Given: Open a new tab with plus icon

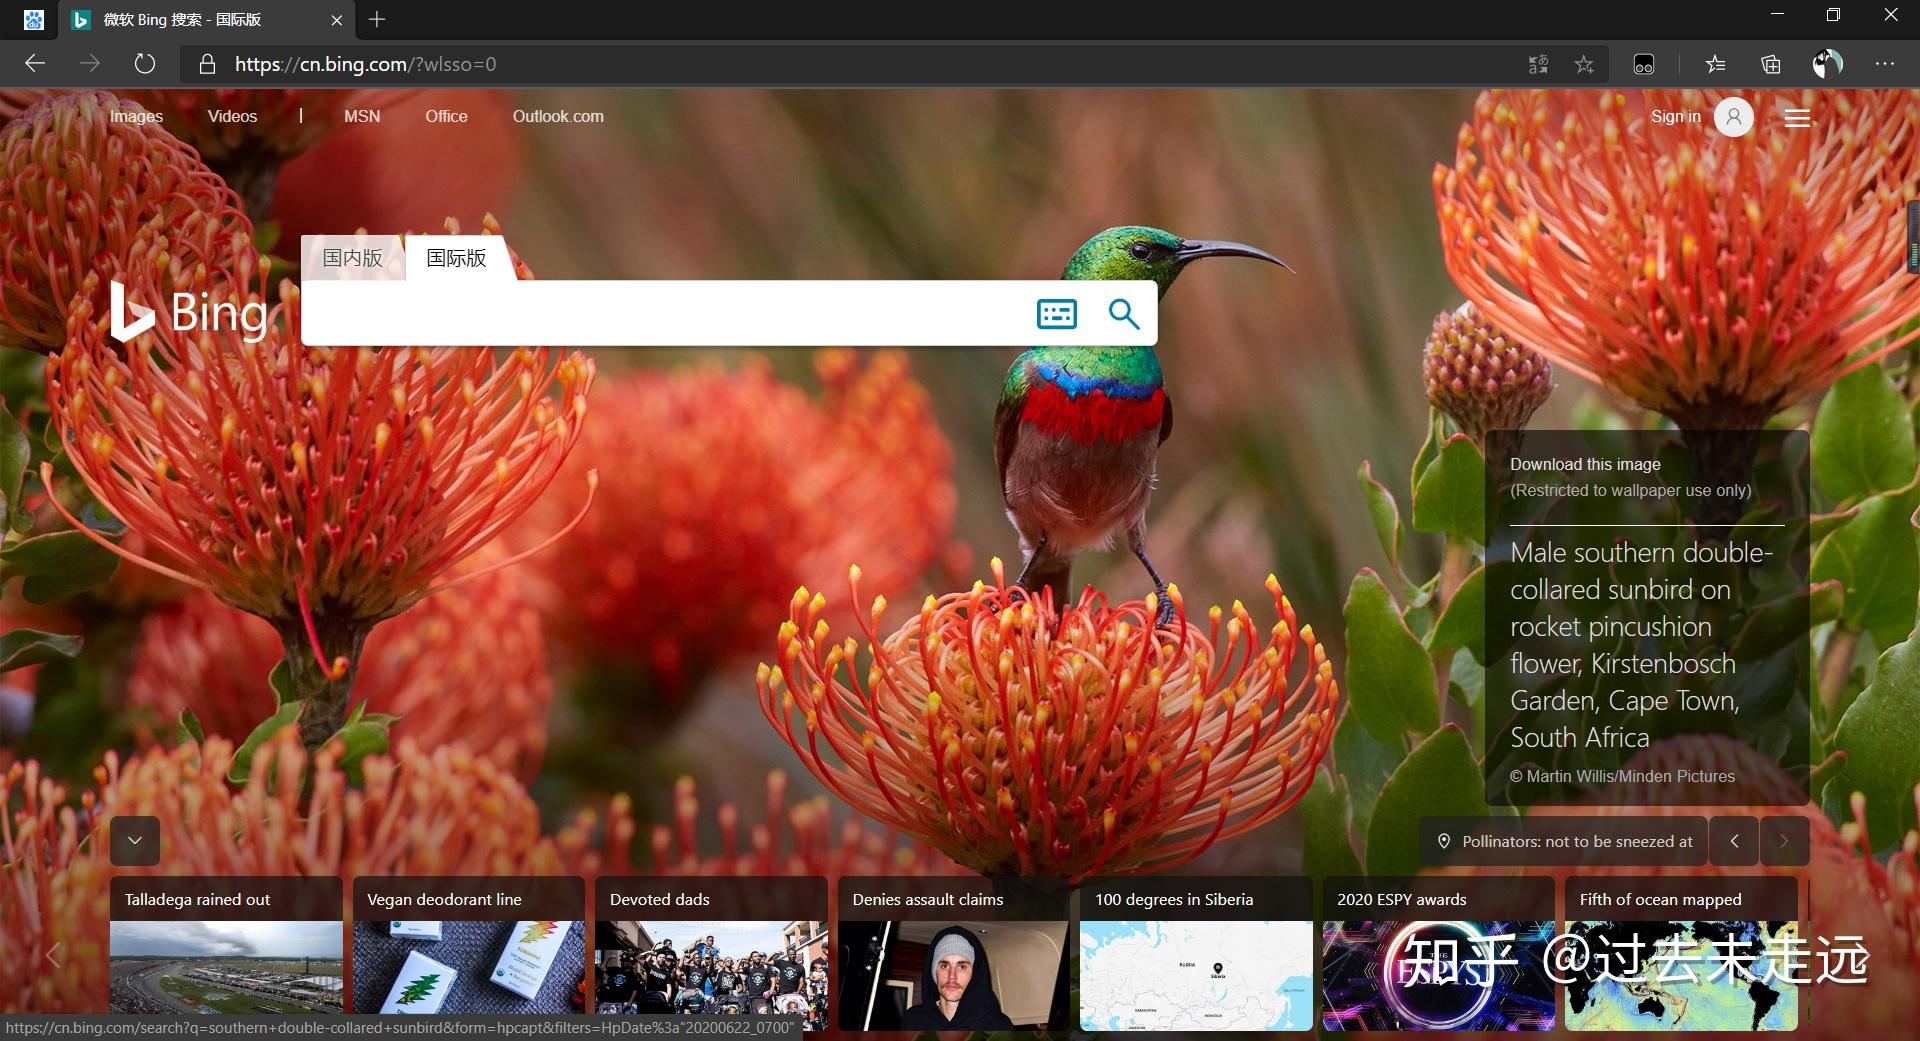Looking at the screenshot, I should [377, 19].
